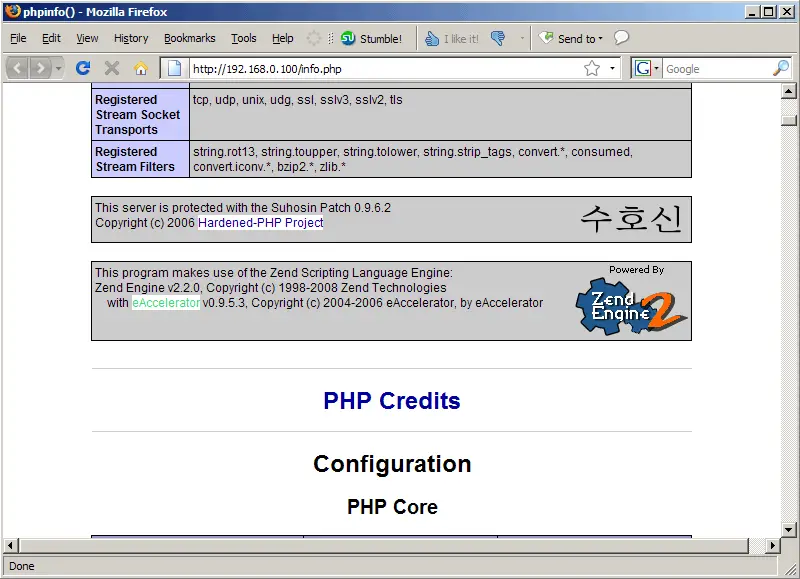The height and width of the screenshot is (579, 800).
Task: Click the horizontal scrollbar thumb
Action: click(383, 545)
